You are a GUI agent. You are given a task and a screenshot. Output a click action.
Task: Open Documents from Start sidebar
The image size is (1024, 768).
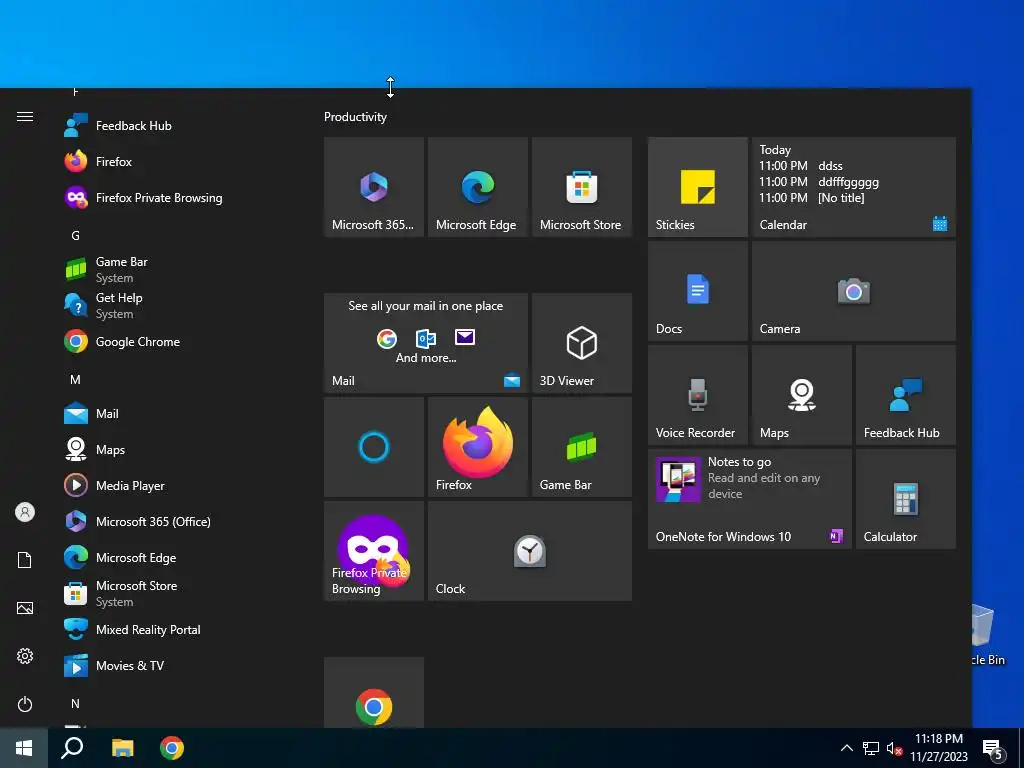click(x=25, y=560)
